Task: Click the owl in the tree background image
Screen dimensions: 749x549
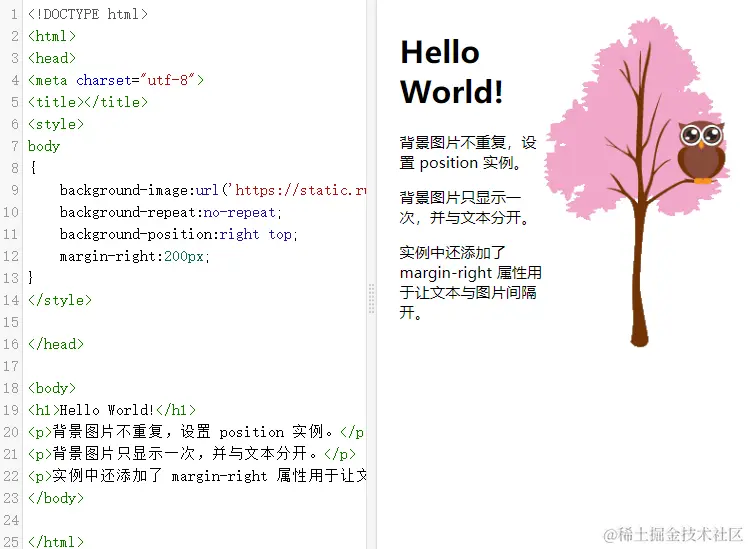Action: click(701, 152)
